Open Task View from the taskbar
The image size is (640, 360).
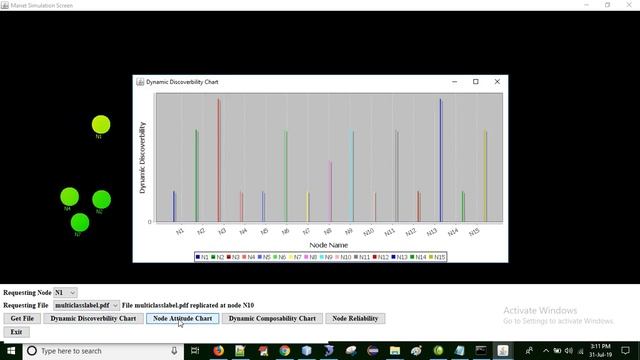pyautogui.click(x=195, y=351)
